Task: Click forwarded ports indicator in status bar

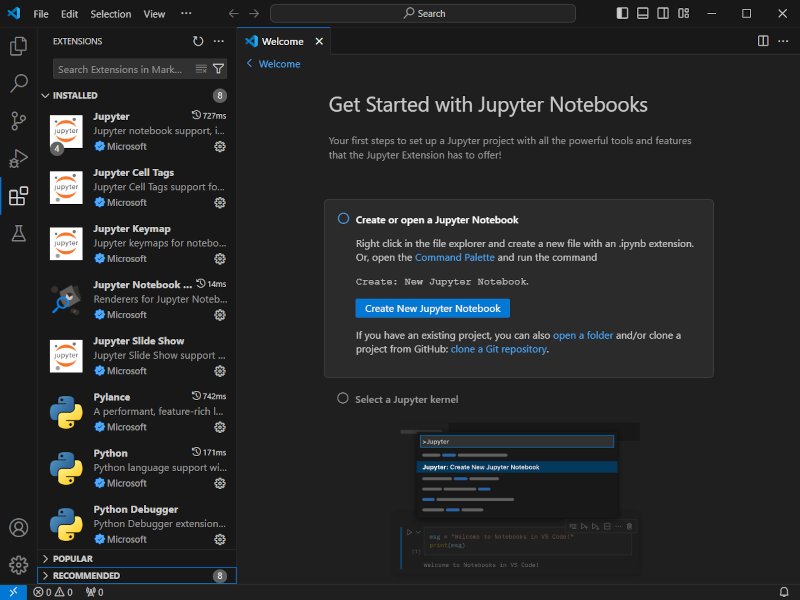Action: coord(95,592)
